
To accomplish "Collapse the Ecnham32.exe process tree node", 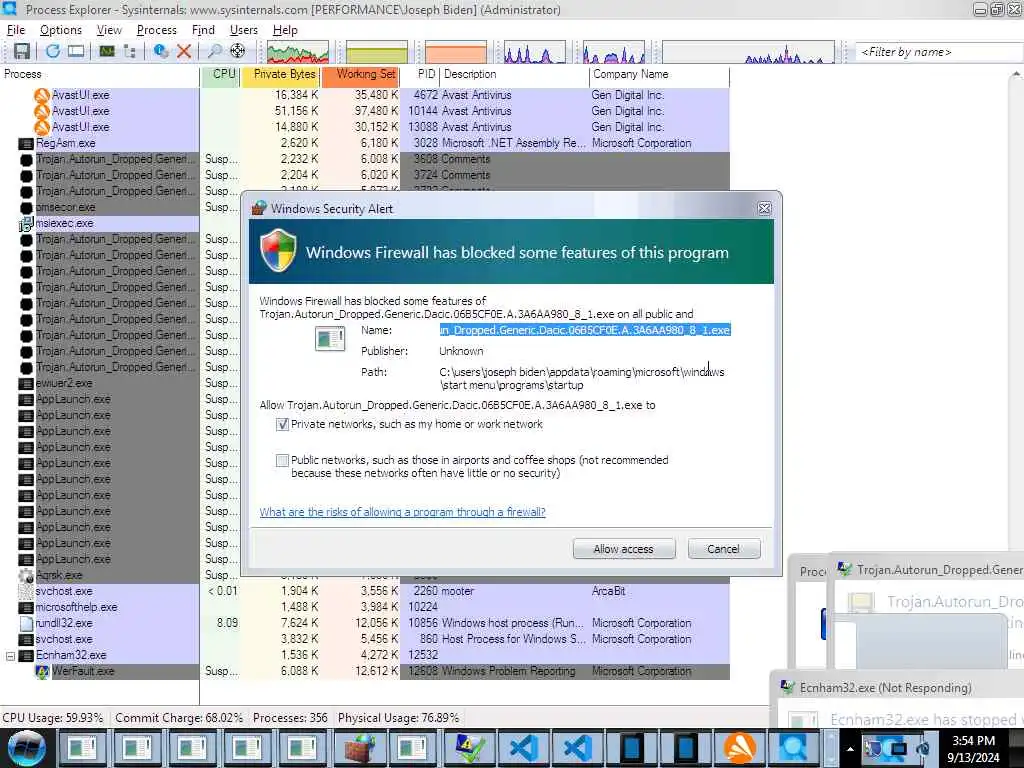I will click(x=10, y=656).
